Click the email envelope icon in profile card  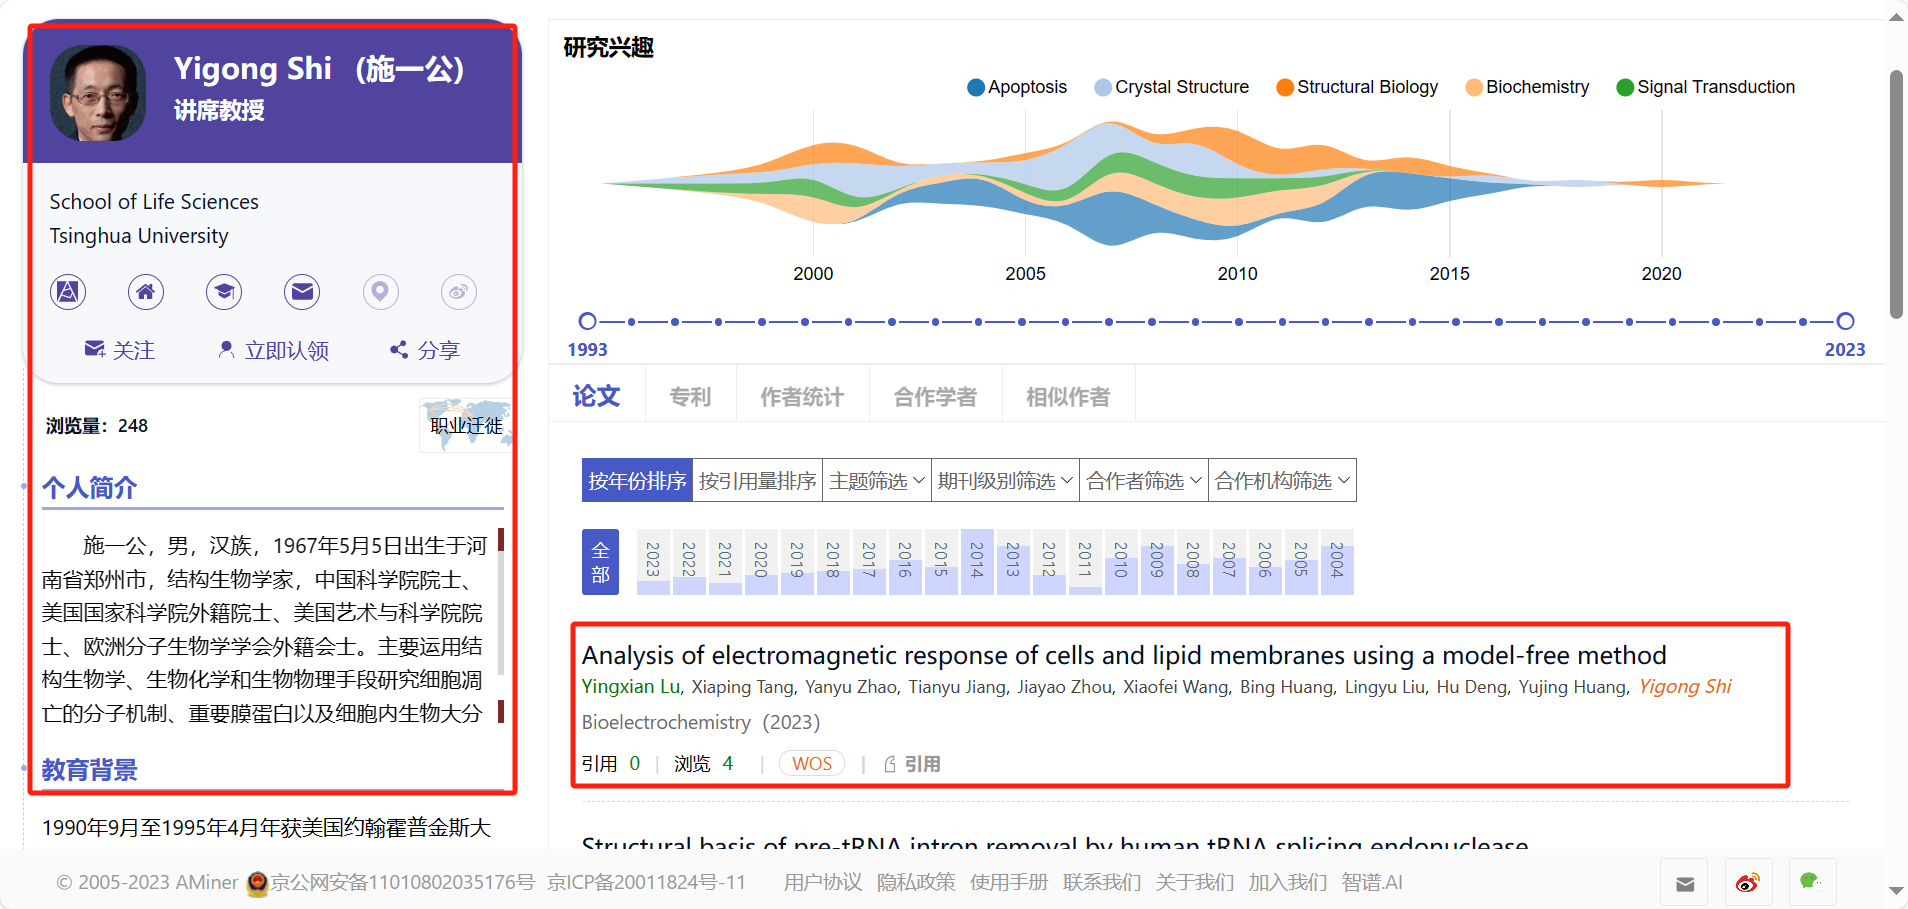(302, 292)
